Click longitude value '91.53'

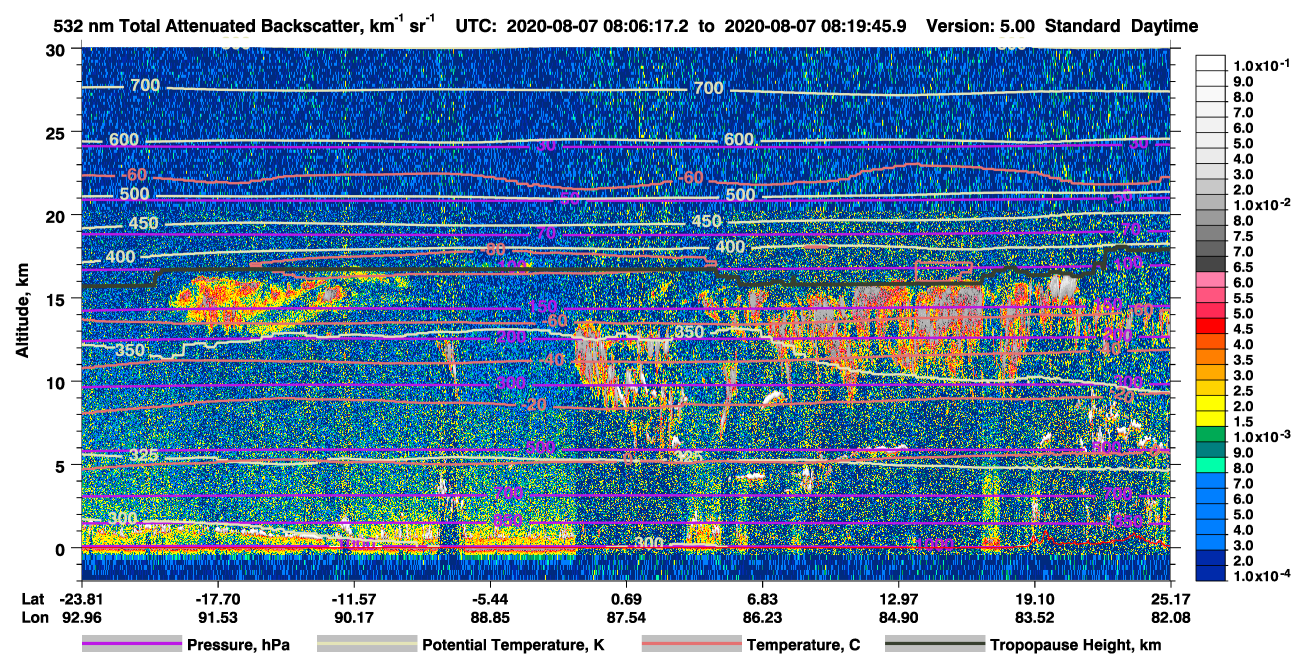click(x=217, y=616)
